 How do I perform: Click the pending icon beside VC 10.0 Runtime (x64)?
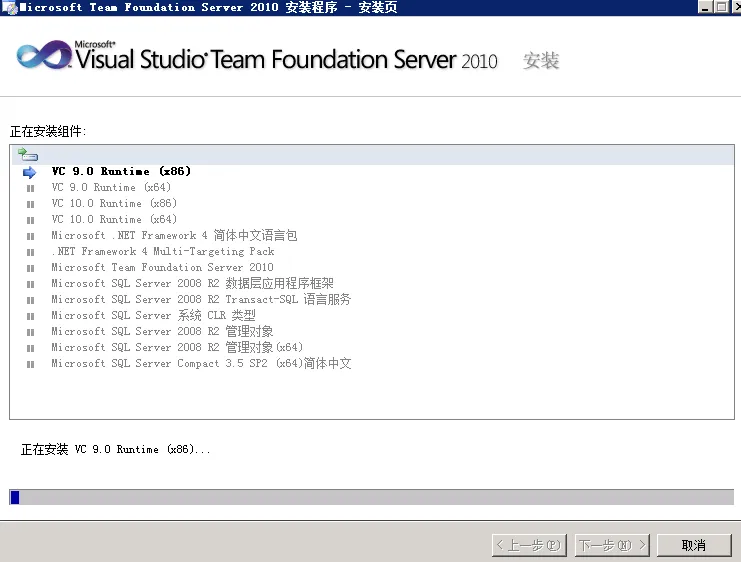click(31, 221)
